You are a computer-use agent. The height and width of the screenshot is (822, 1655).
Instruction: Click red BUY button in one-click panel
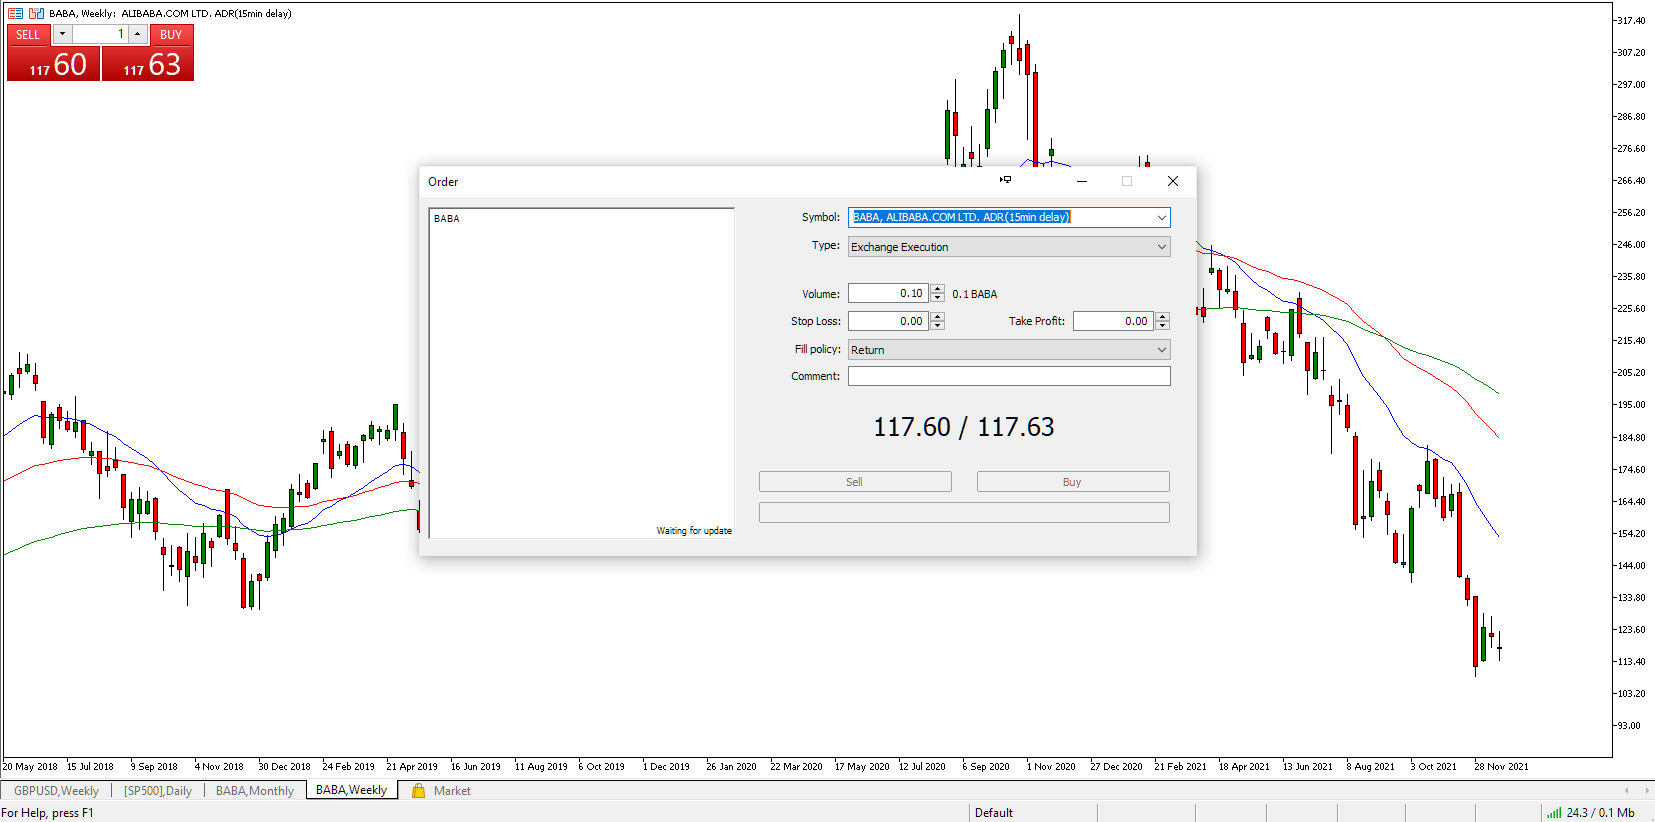171,34
